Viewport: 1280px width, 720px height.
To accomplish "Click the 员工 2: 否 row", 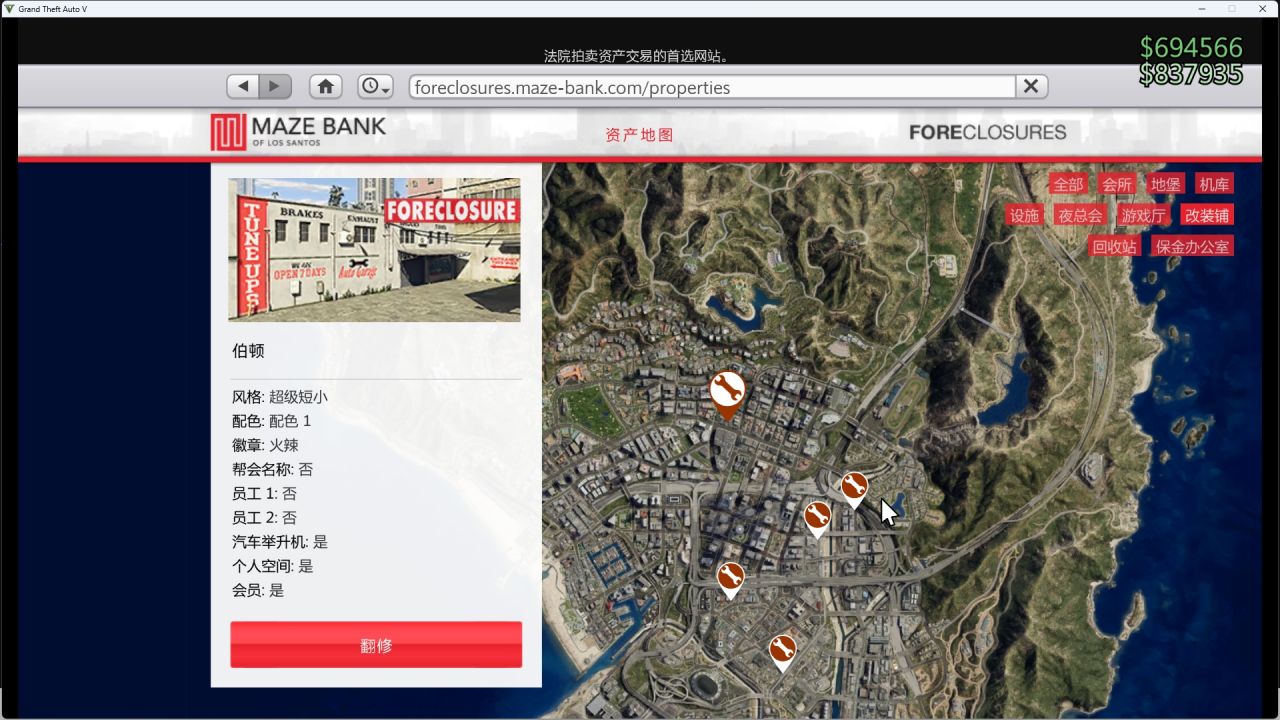I will [265, 517].
